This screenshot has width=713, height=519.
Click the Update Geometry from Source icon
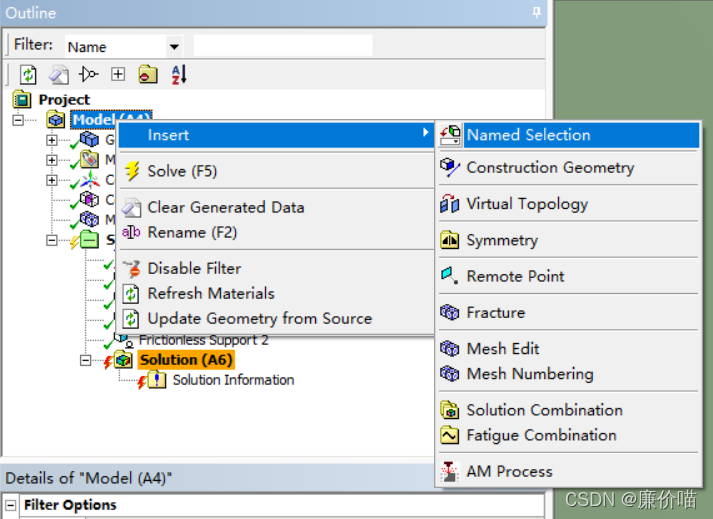point(131,319)
